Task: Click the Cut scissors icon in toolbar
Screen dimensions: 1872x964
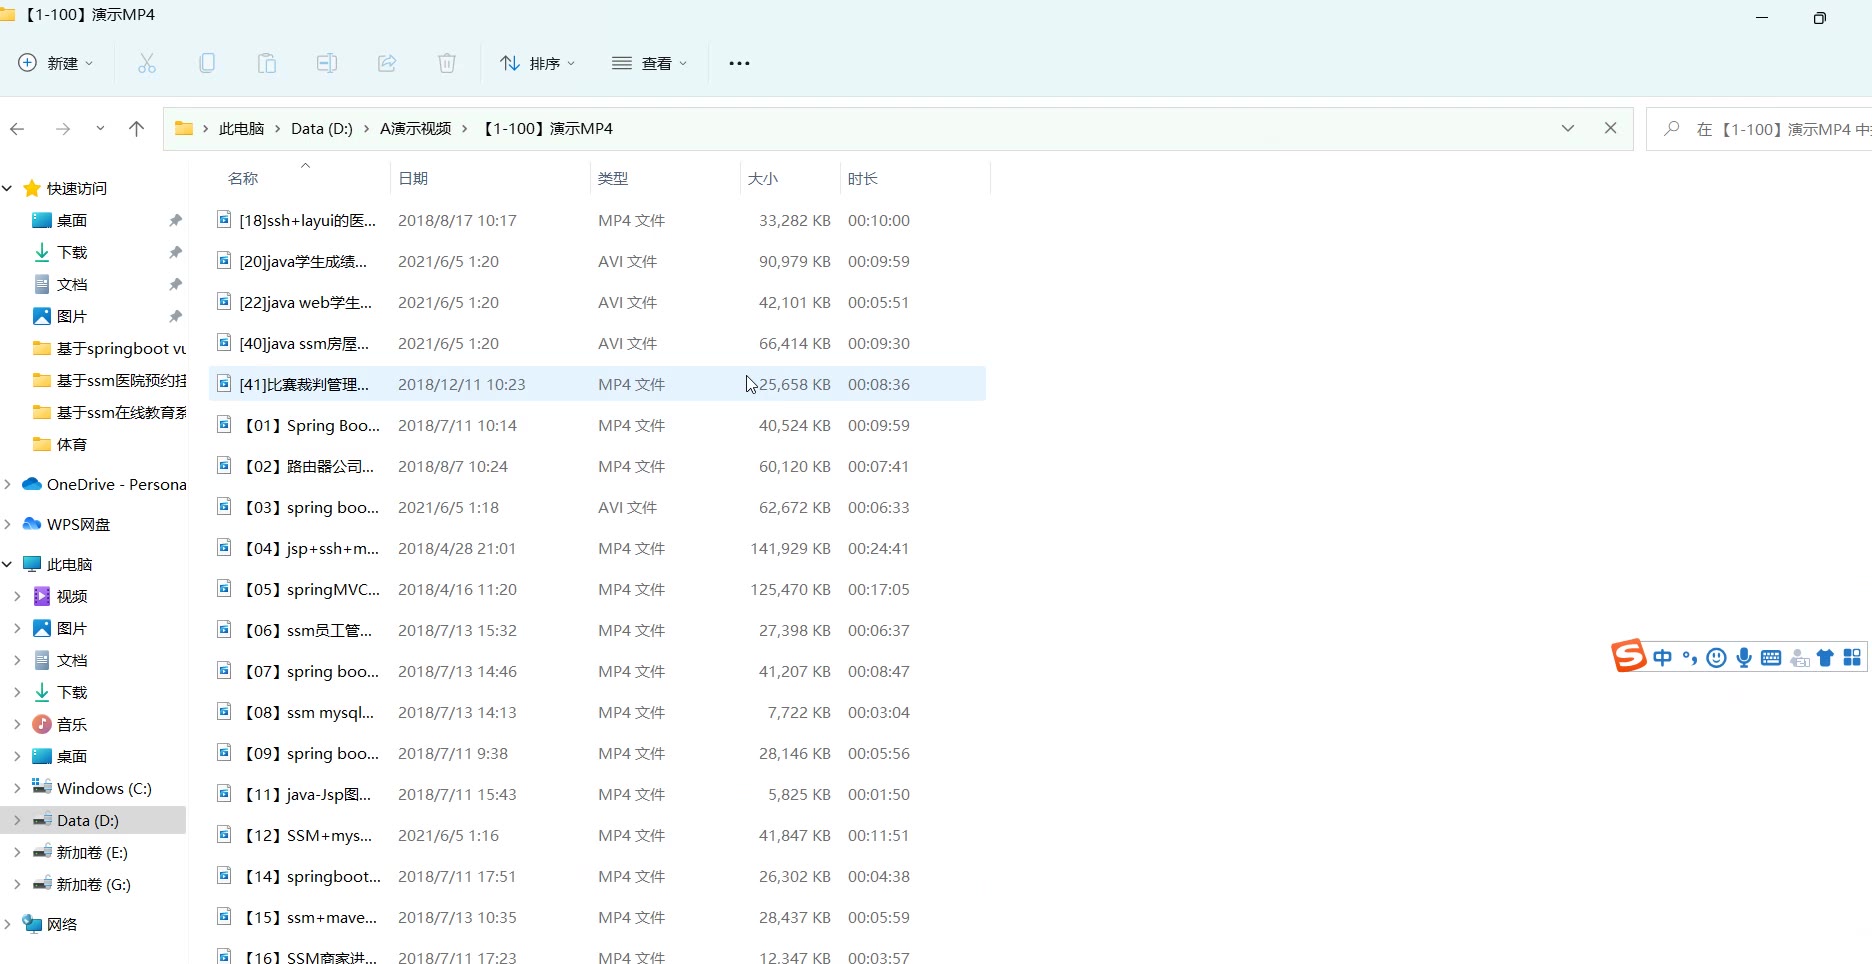Action: (x=147, y=63)
